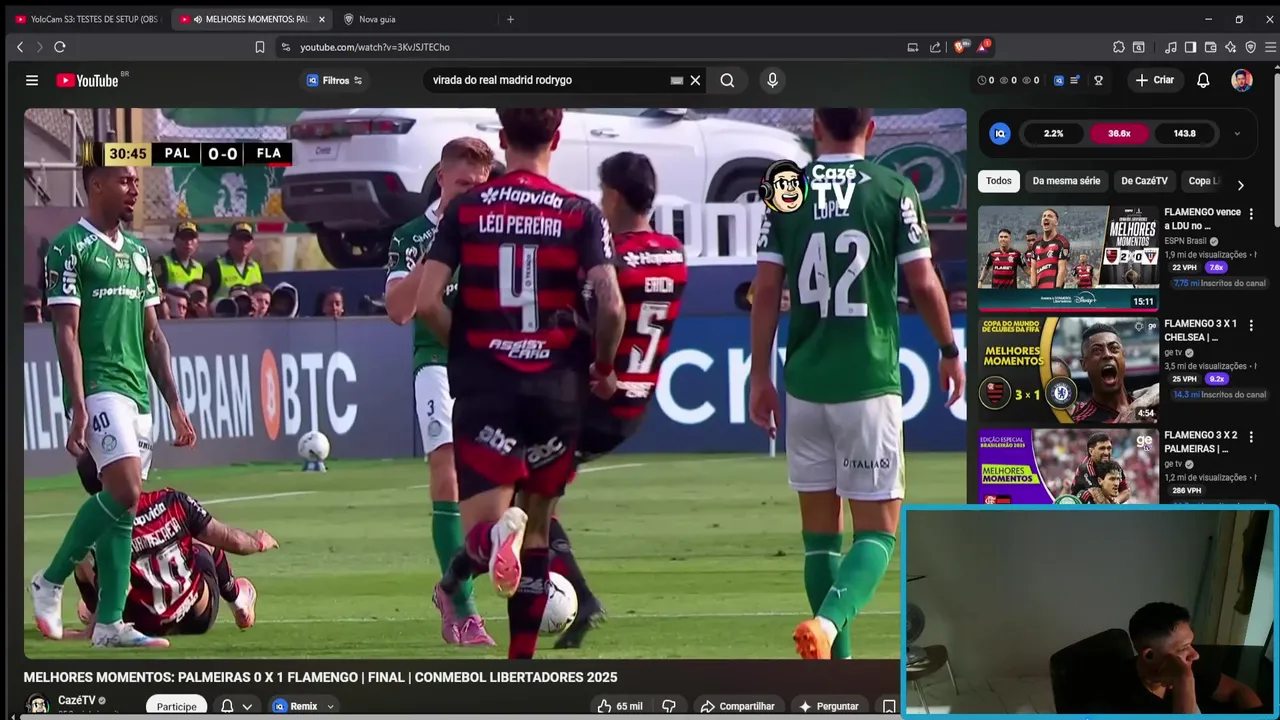The width and height of the screenshot is (1280, 720).
Task: Click the Participe join button
Action: coord(177,706)
